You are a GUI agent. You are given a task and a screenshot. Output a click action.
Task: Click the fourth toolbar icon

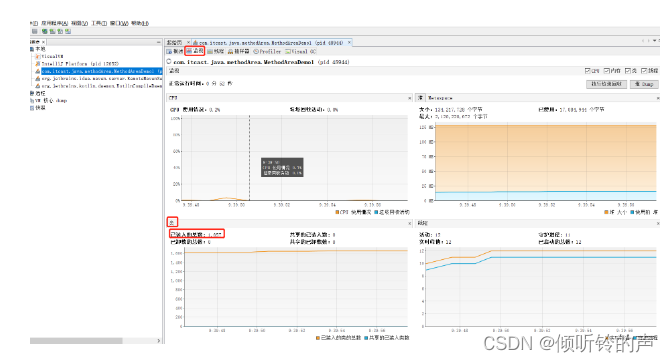tap(60, 31)
